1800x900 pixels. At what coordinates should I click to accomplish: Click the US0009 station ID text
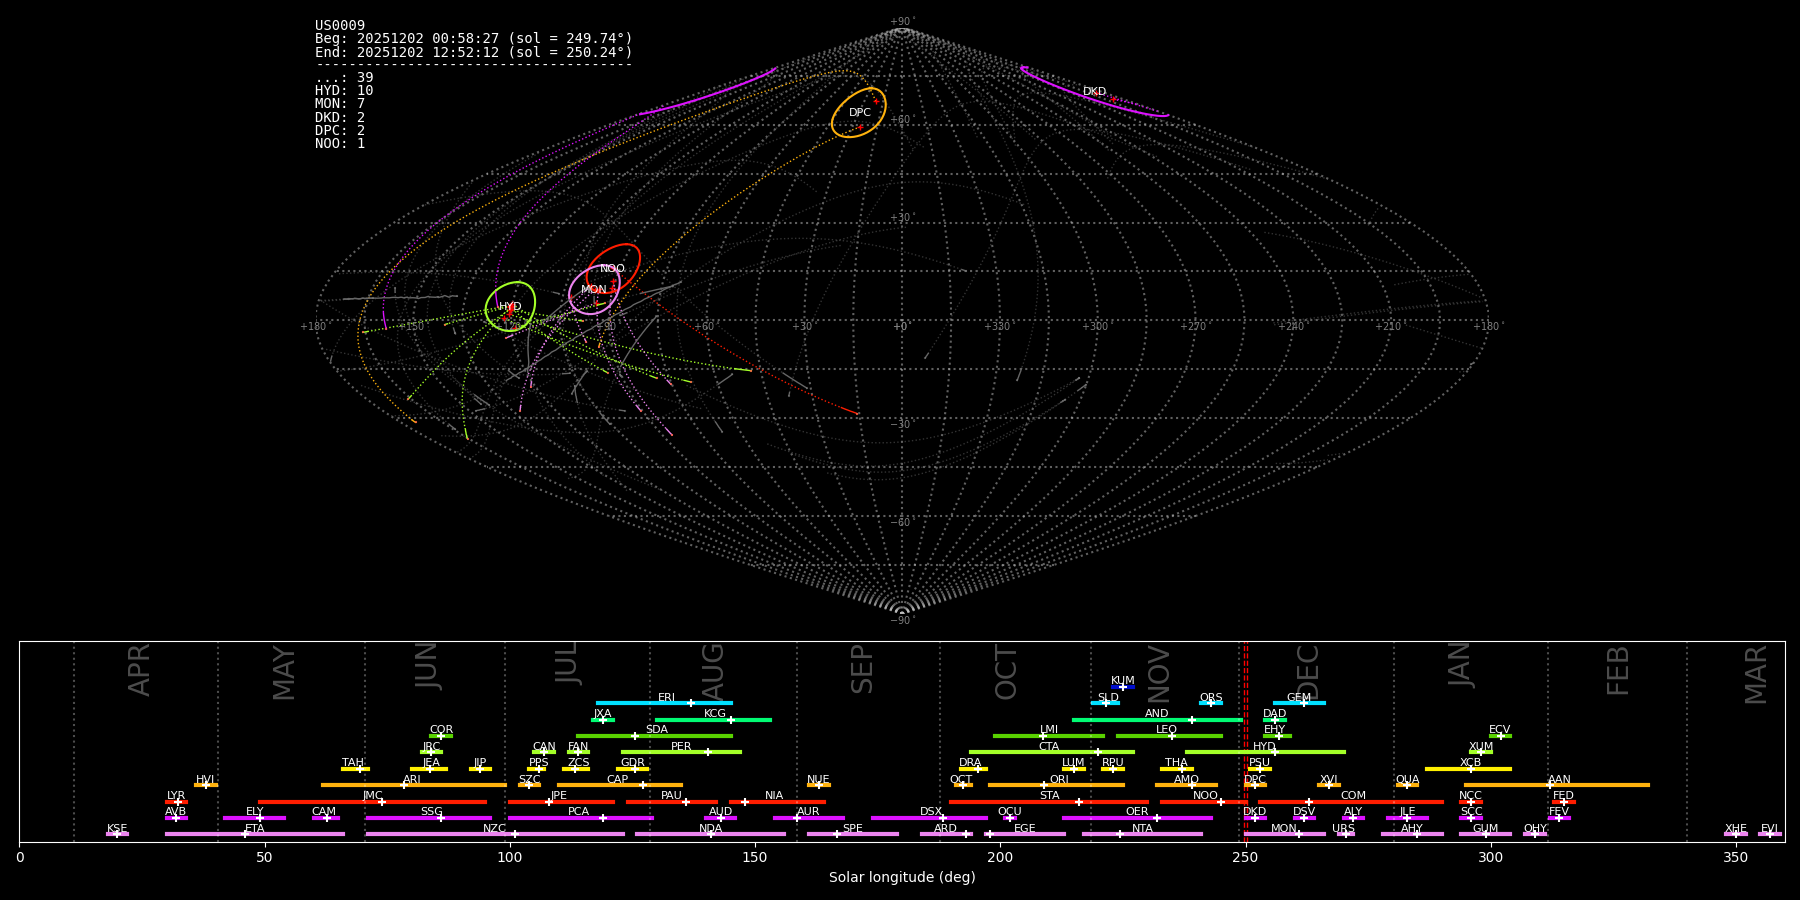(x=340, y=26)
